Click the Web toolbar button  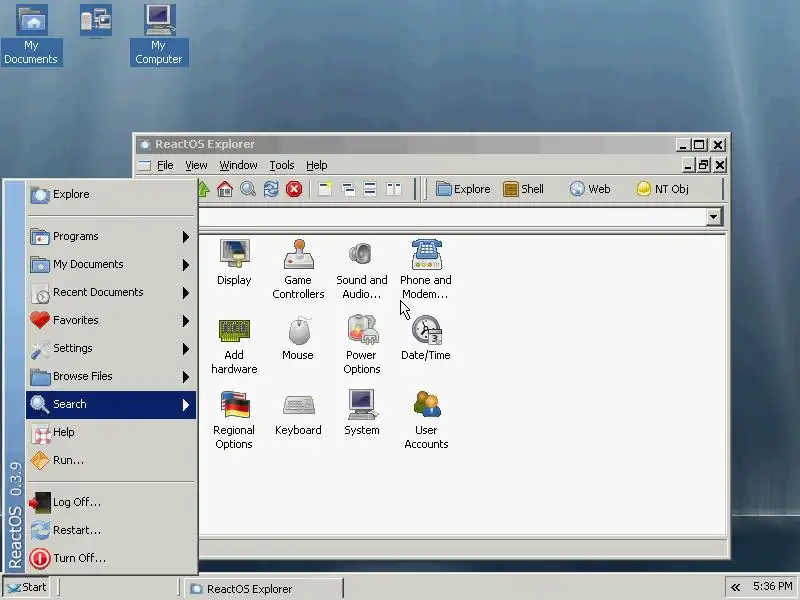tap(590, 189)
